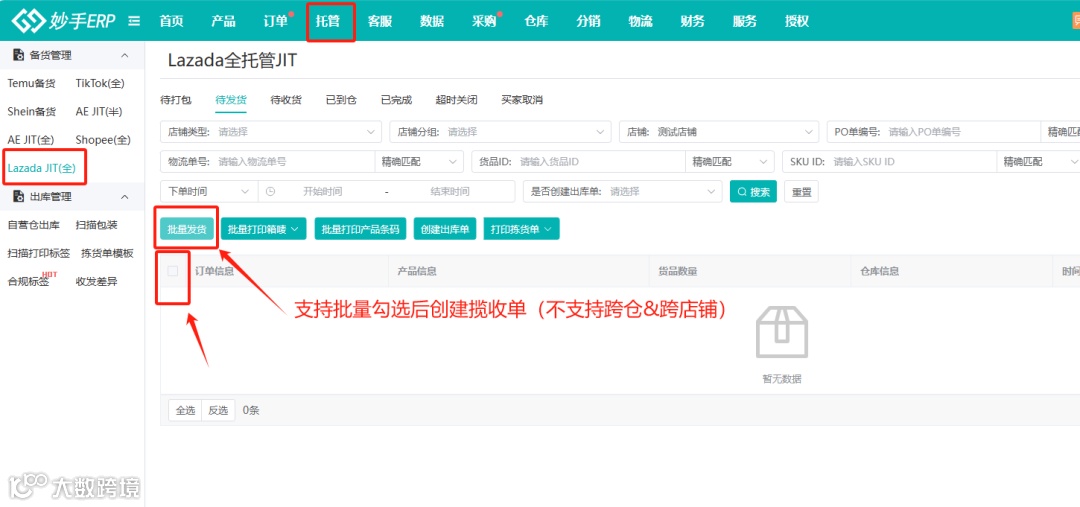Open 合规标签 in the sidebar
This screenshot has width=1080, height=507.
[28, 281]
